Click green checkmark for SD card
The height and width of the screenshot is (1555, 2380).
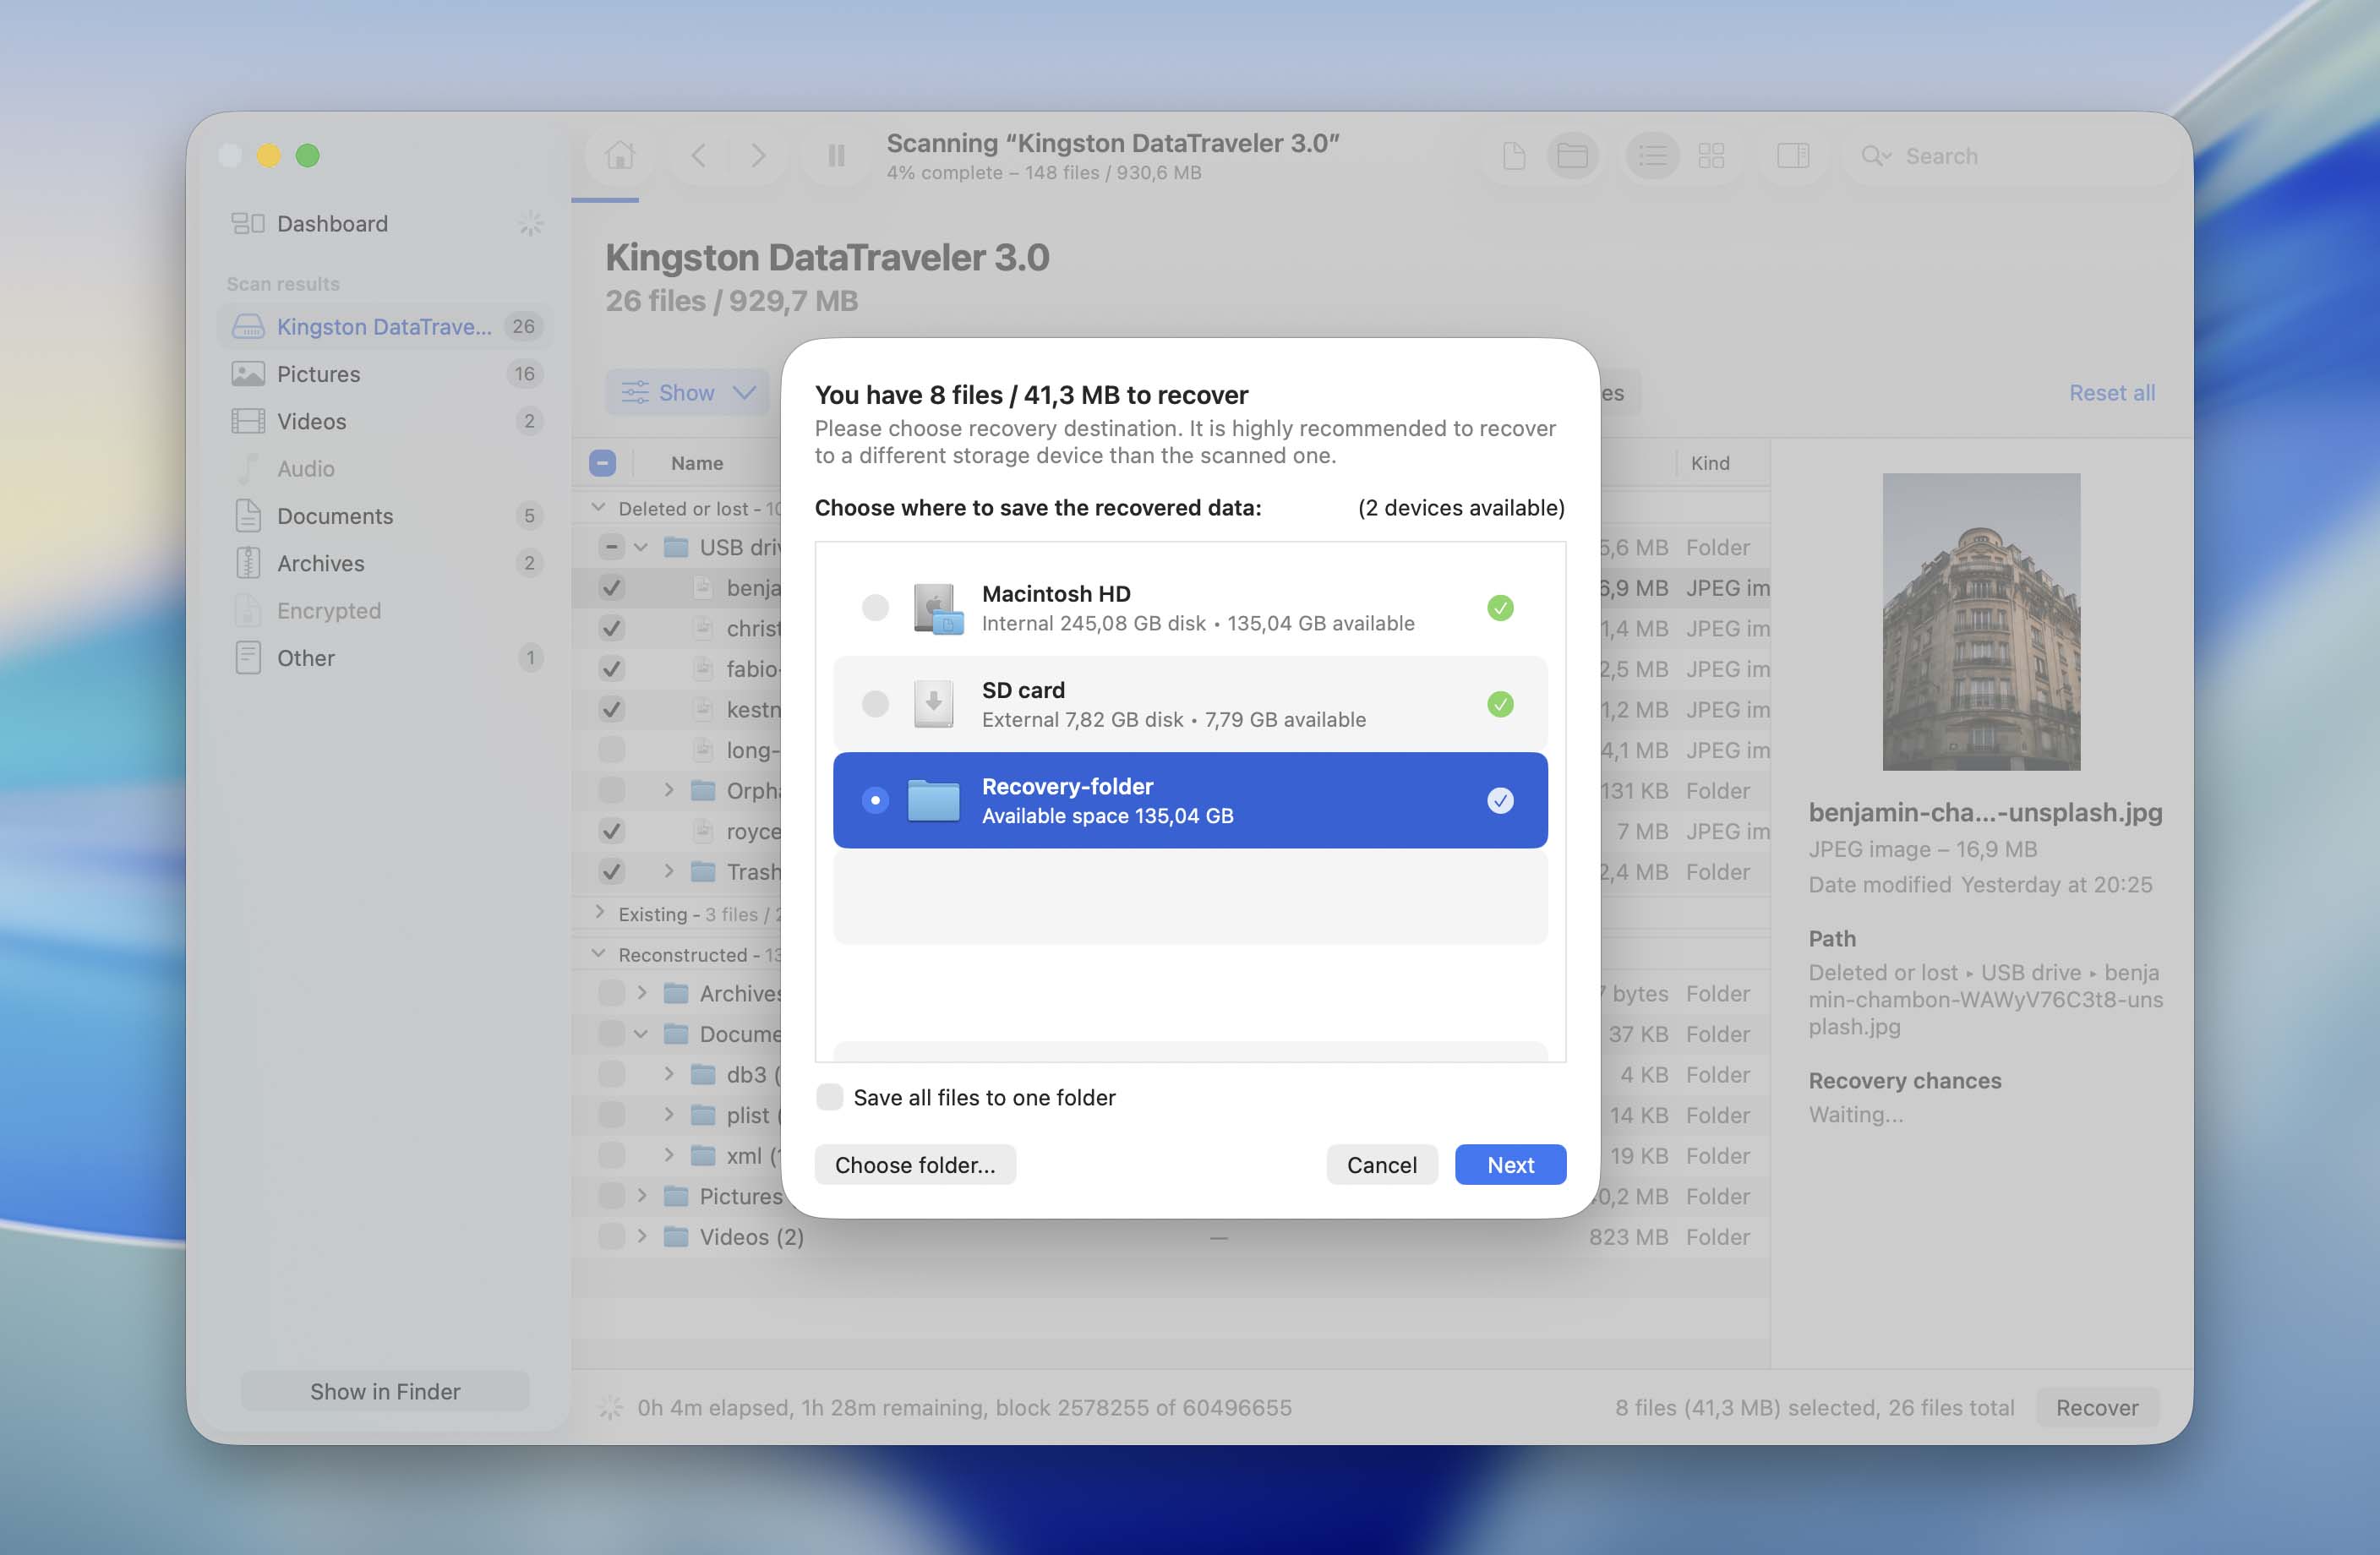1500,703
